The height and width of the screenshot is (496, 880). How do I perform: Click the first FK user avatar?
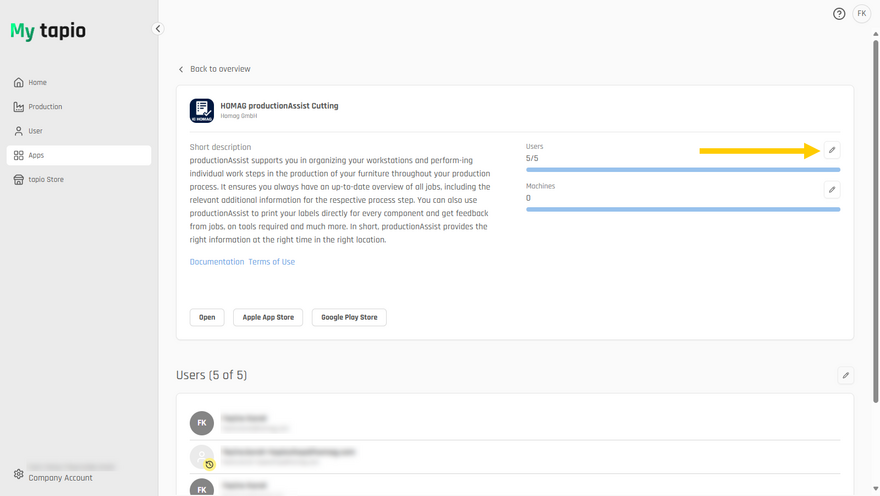click(x=201, y=423)
